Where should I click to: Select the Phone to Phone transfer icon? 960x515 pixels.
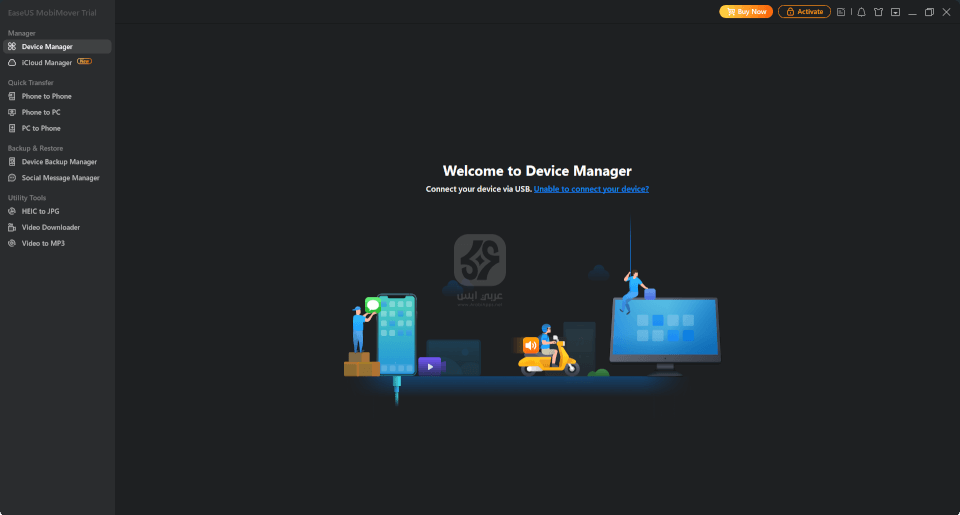(12, 96)
